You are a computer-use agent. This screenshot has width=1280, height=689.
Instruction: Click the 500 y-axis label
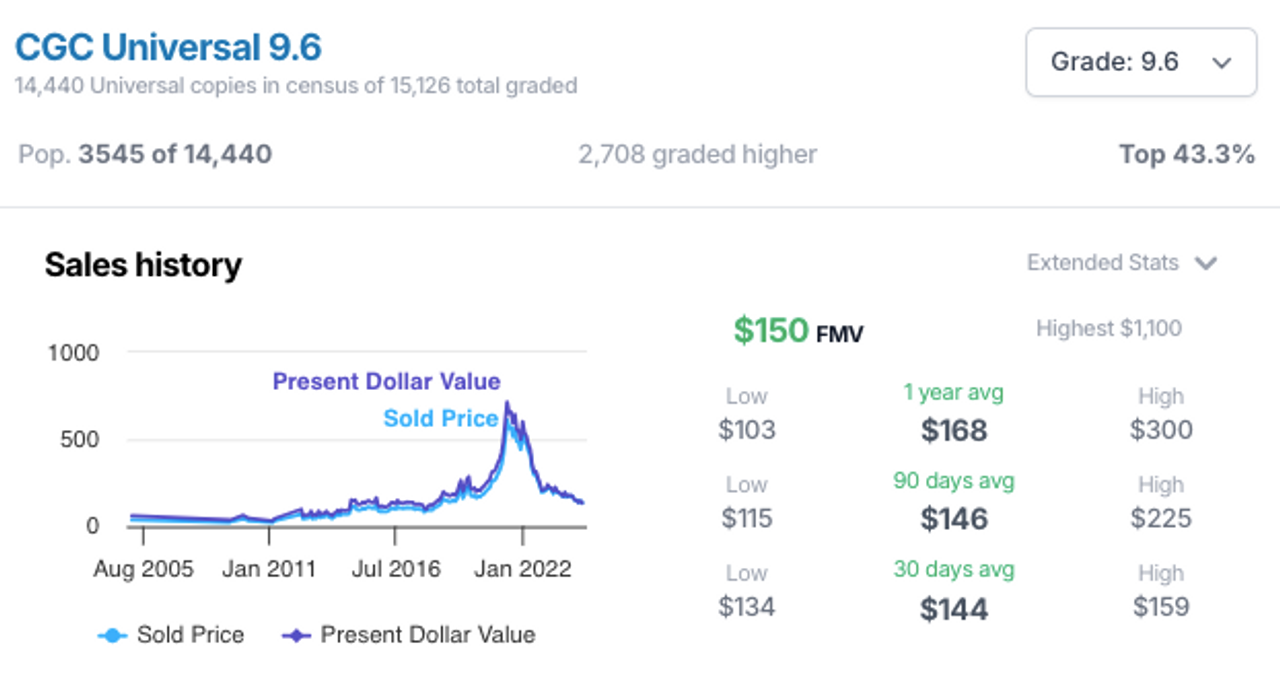tap(78, 440)
